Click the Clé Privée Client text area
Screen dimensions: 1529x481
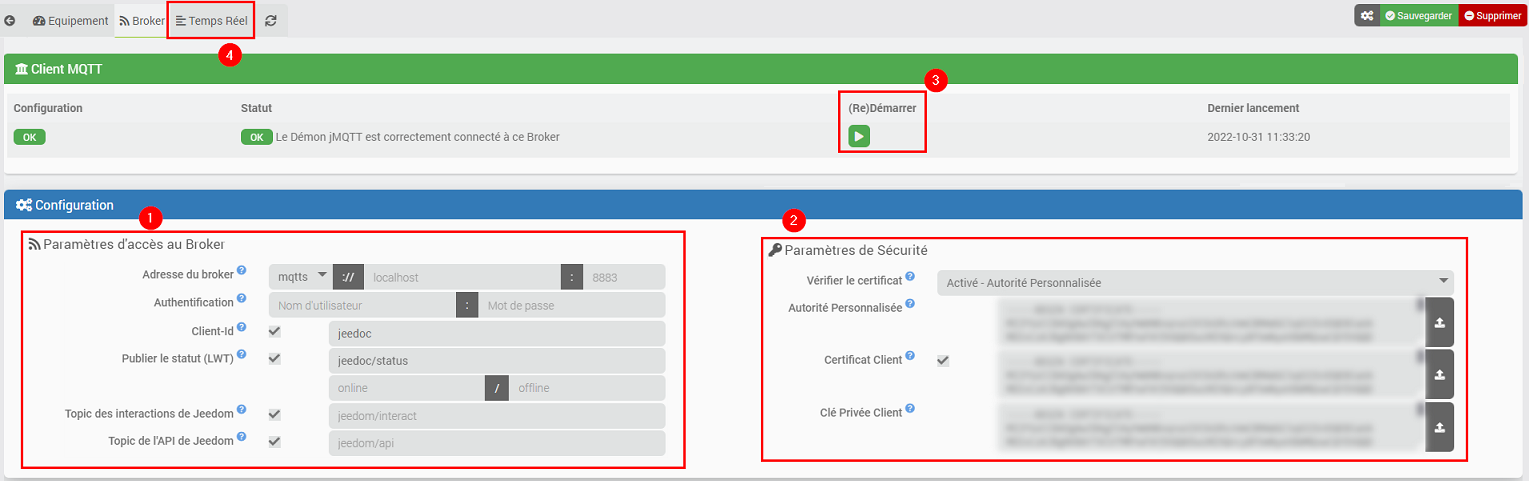pos(1210,427)
